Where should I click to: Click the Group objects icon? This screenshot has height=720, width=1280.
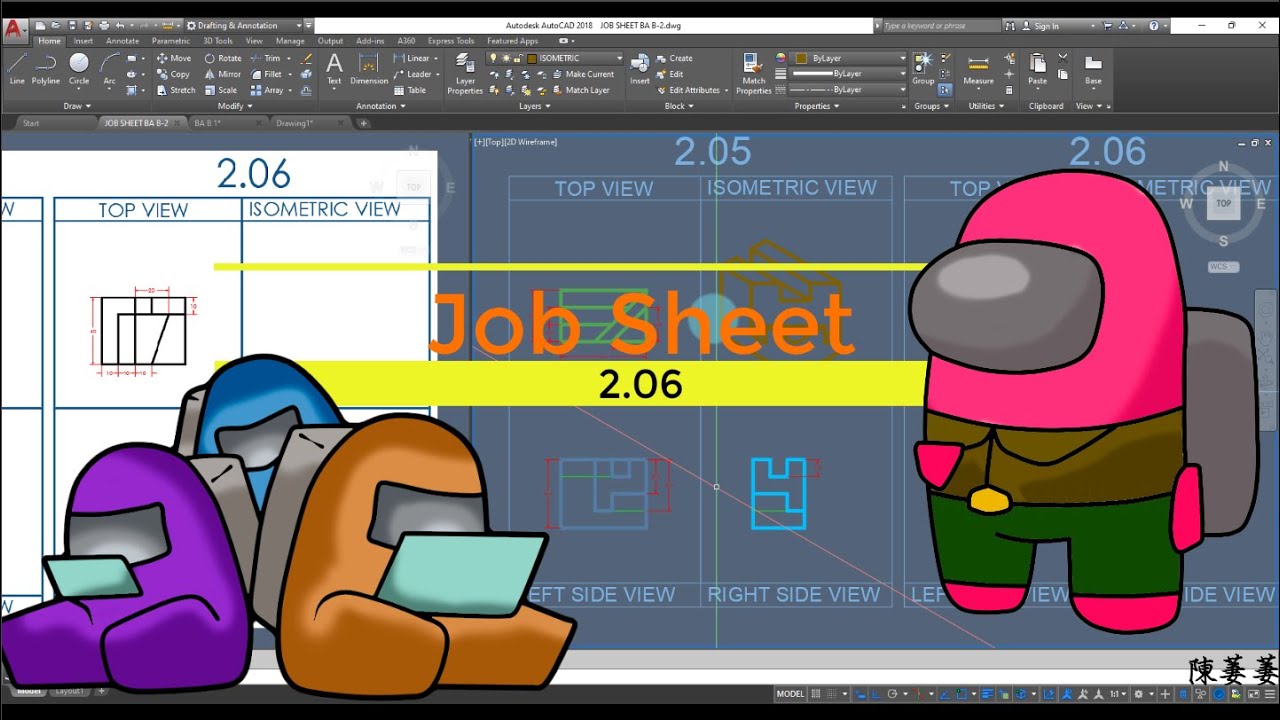click(x=923, y=68)
